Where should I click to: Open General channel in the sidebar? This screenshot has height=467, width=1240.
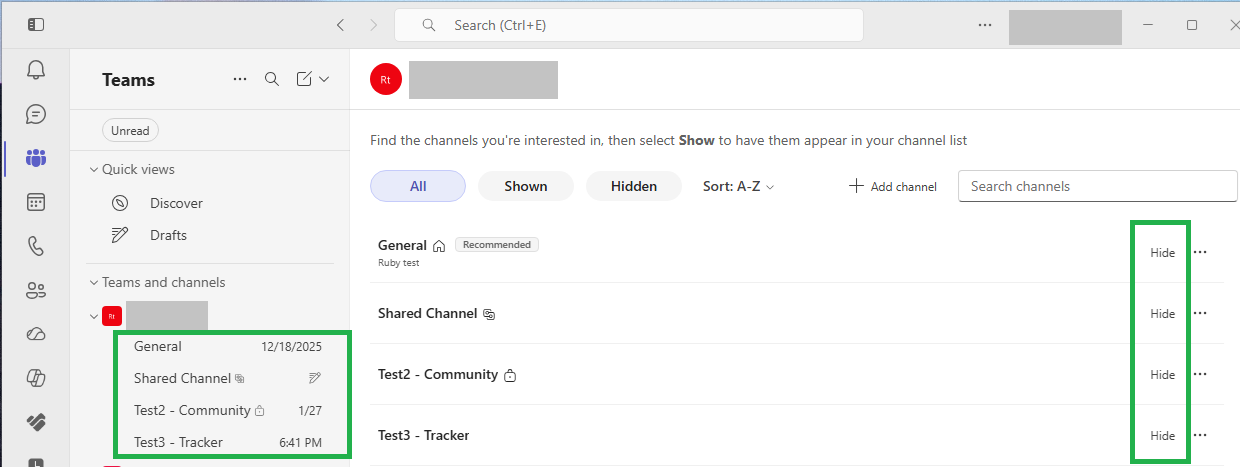[230, 347]
